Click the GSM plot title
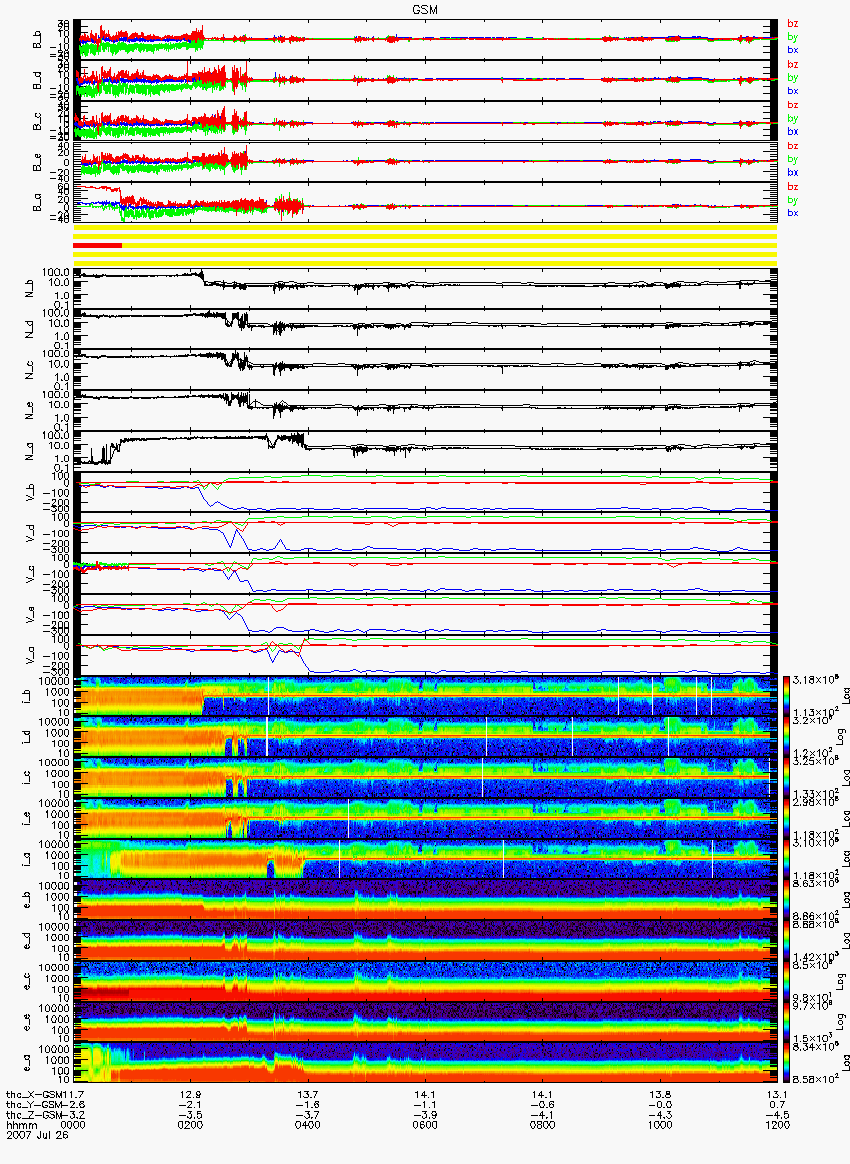The height and width of the screenshot is (1164, 850). [x=425, y=10]
